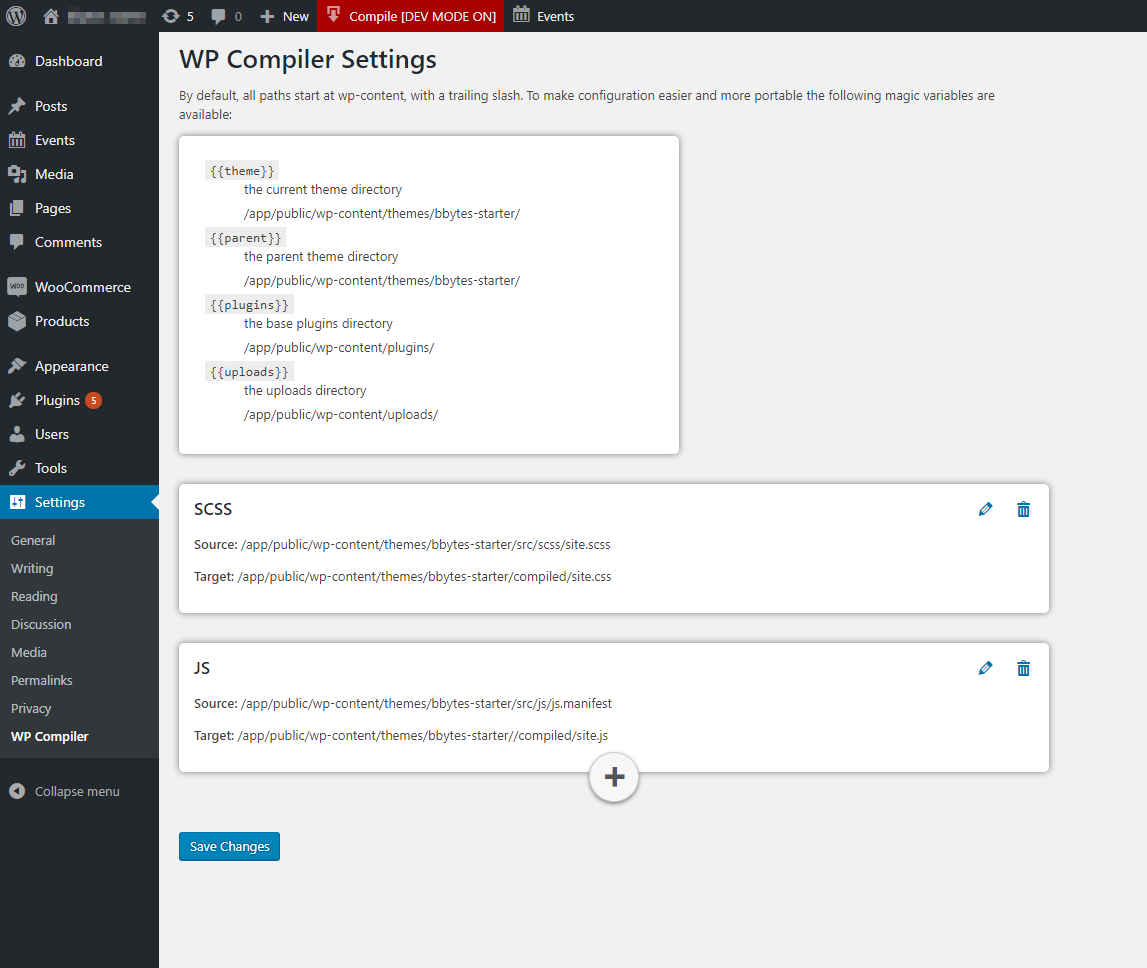Add a new compiler entry

pos(614,777)
